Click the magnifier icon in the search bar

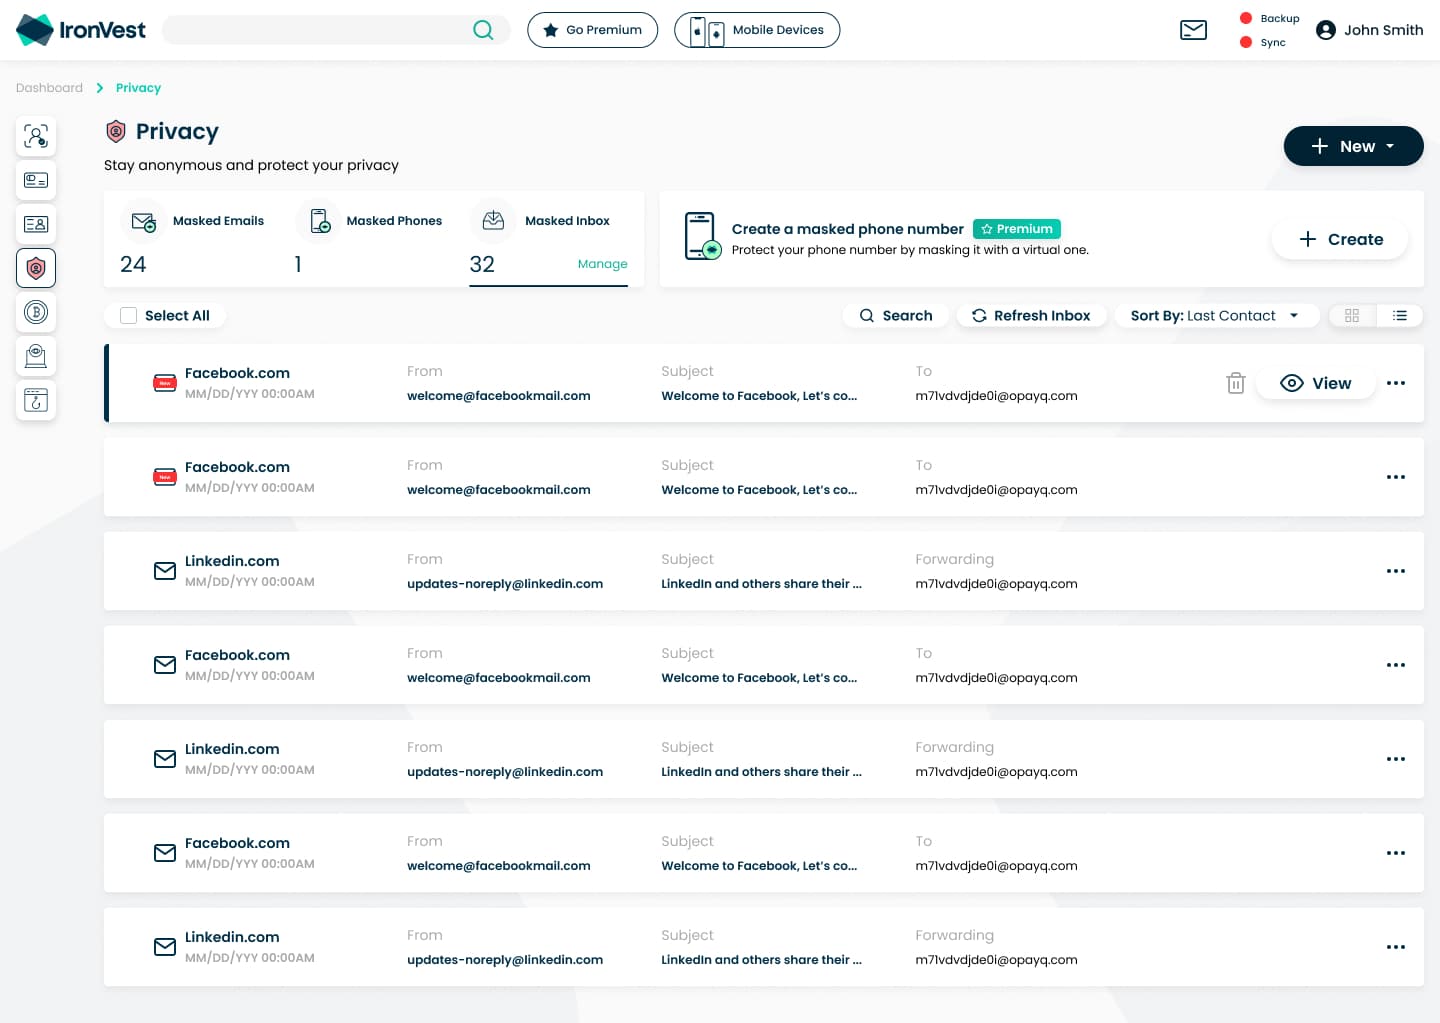coord(483,30)
